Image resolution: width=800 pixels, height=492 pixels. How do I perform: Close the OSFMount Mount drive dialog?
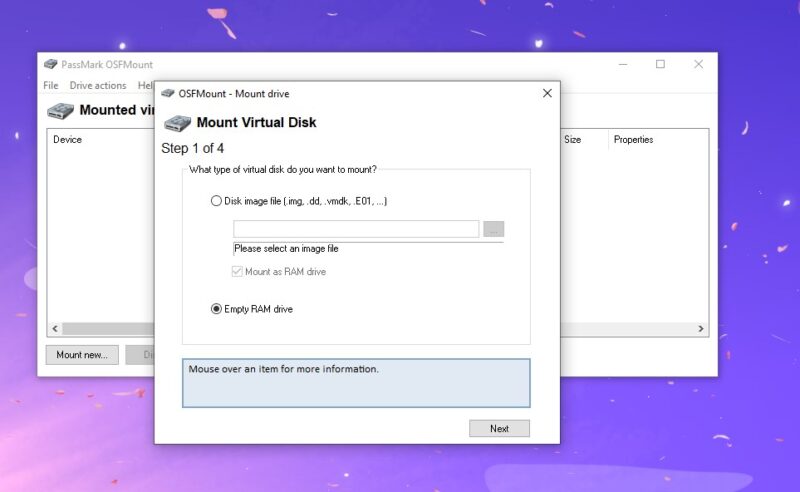547,93
